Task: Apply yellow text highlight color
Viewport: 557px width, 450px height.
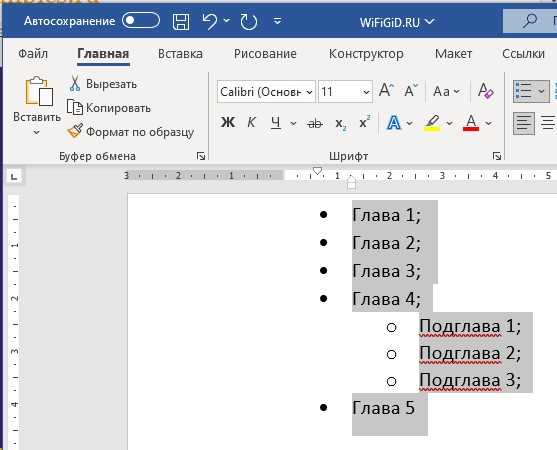Action: pyautogui.click(x=432, y=123)
